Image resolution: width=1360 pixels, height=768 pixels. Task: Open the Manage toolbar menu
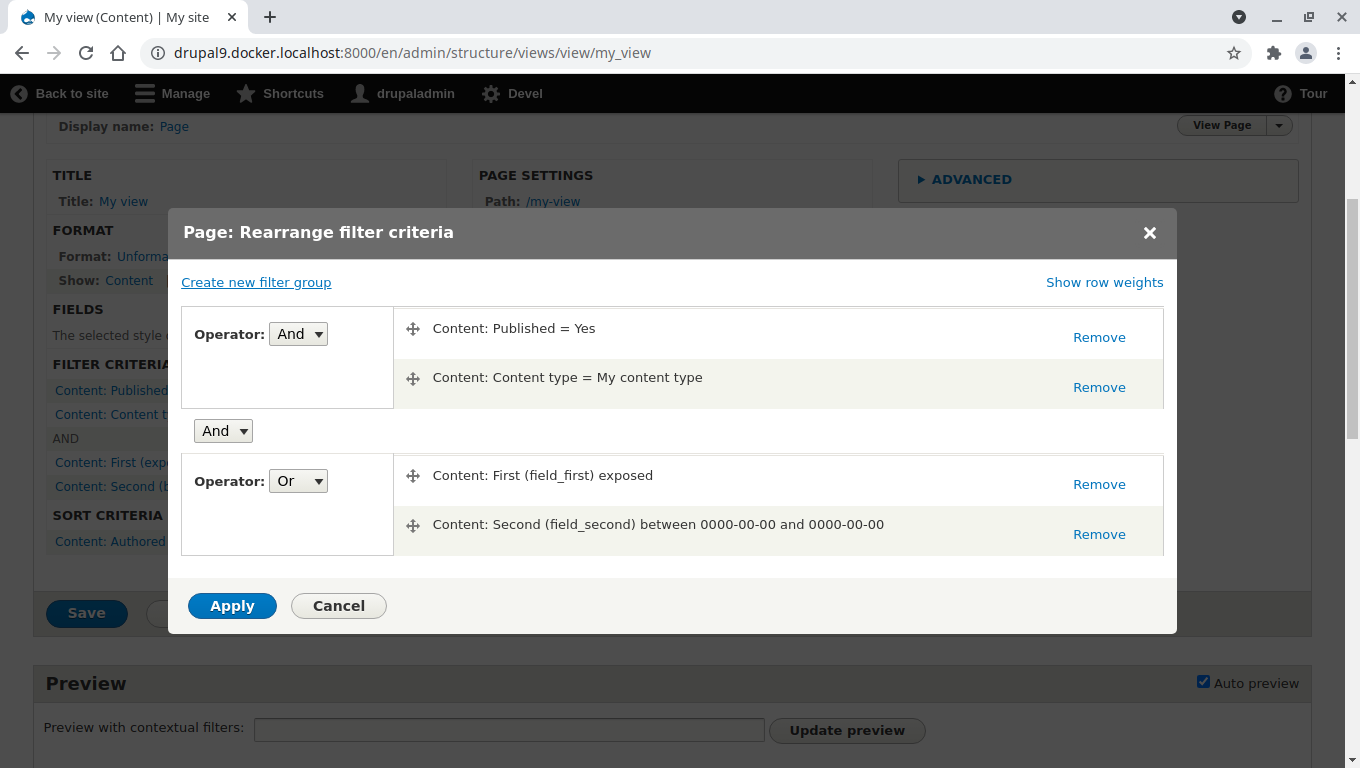[172, 94]
